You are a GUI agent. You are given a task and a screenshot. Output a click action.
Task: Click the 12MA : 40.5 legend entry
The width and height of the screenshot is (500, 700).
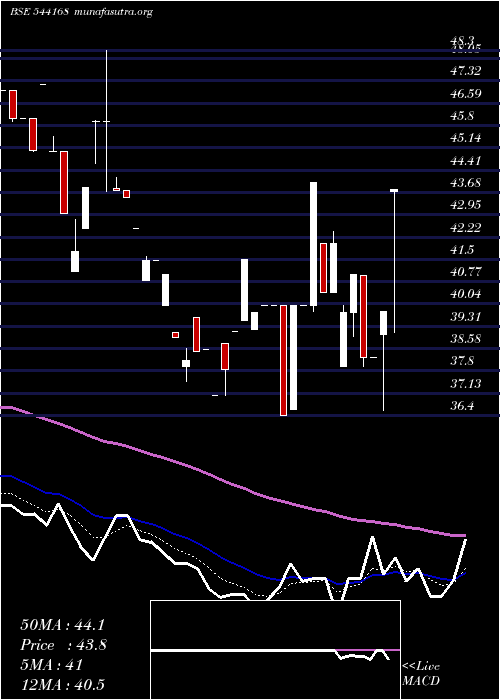[x=62, y=685]
